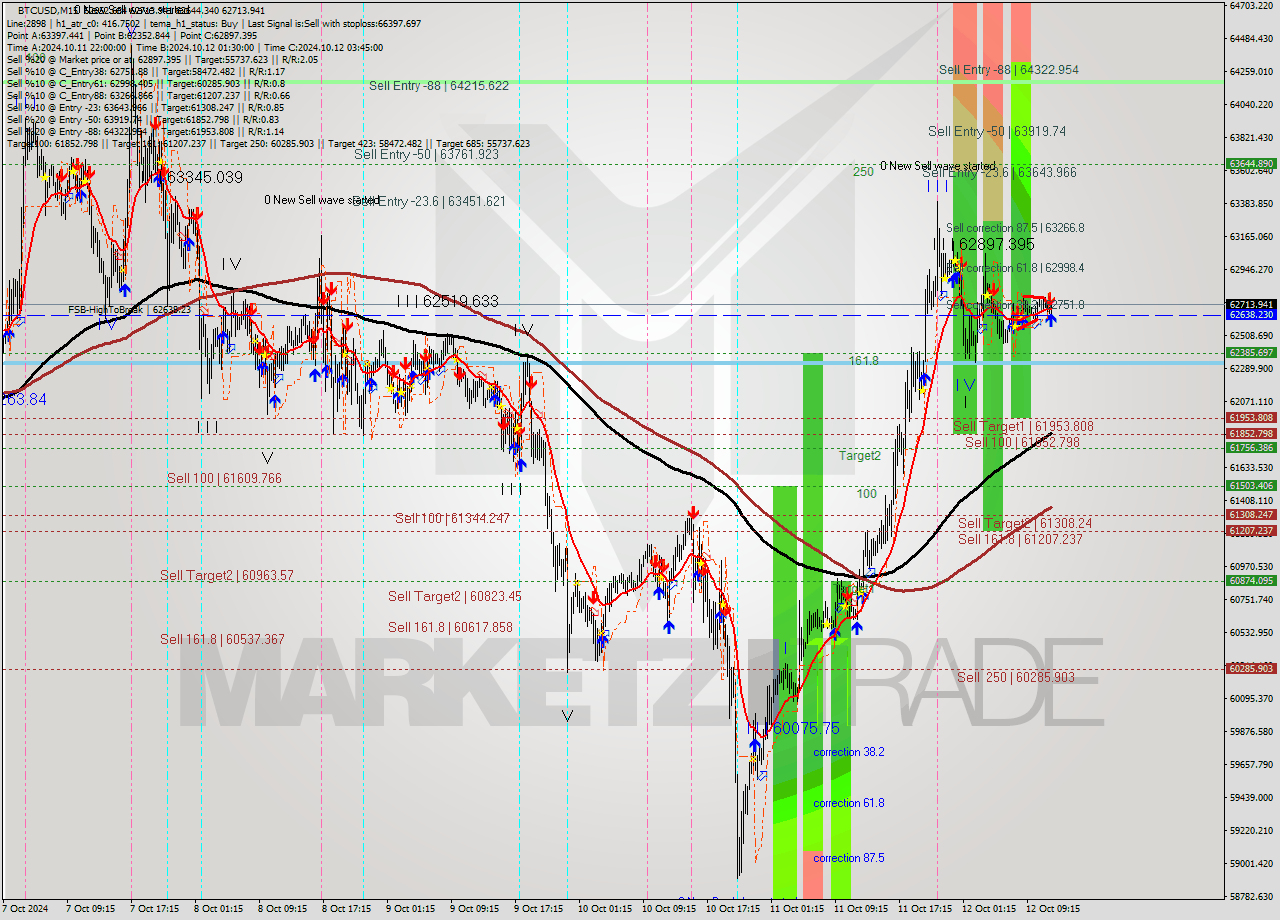The height and width of the screenshot is (920, 1280).
Task: Select the 61503.406 green price tag
Action: [x=1251, y=485]
